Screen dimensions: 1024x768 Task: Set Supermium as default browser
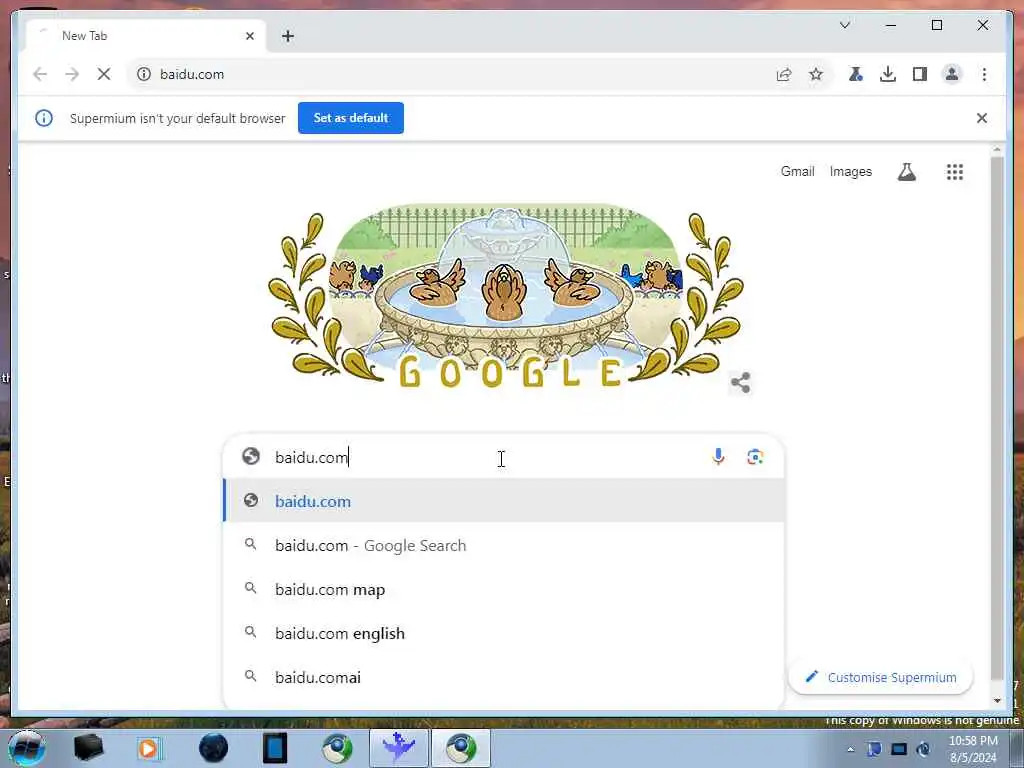click(x=351, y=118)
